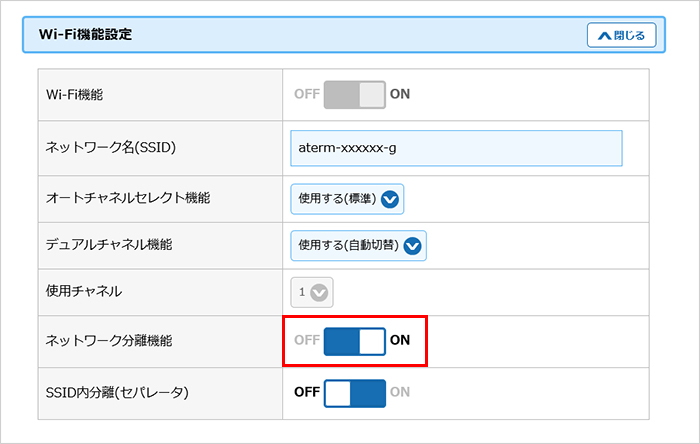Select OFF label for ネットワーク分離機能

click(x=306, y=340)
